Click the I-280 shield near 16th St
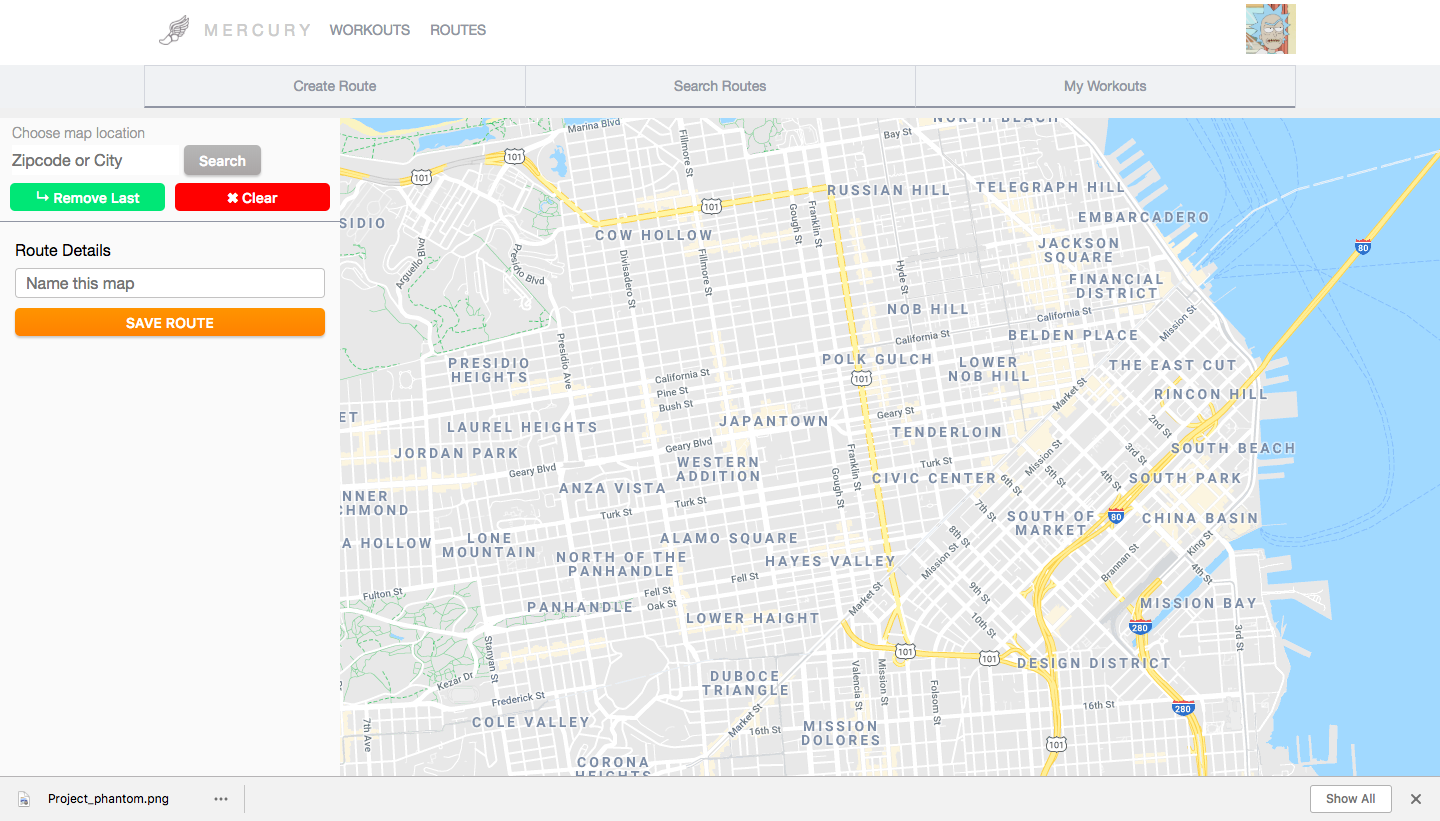The height and width of the screenshot is (821, 1440). point(1183,708)
